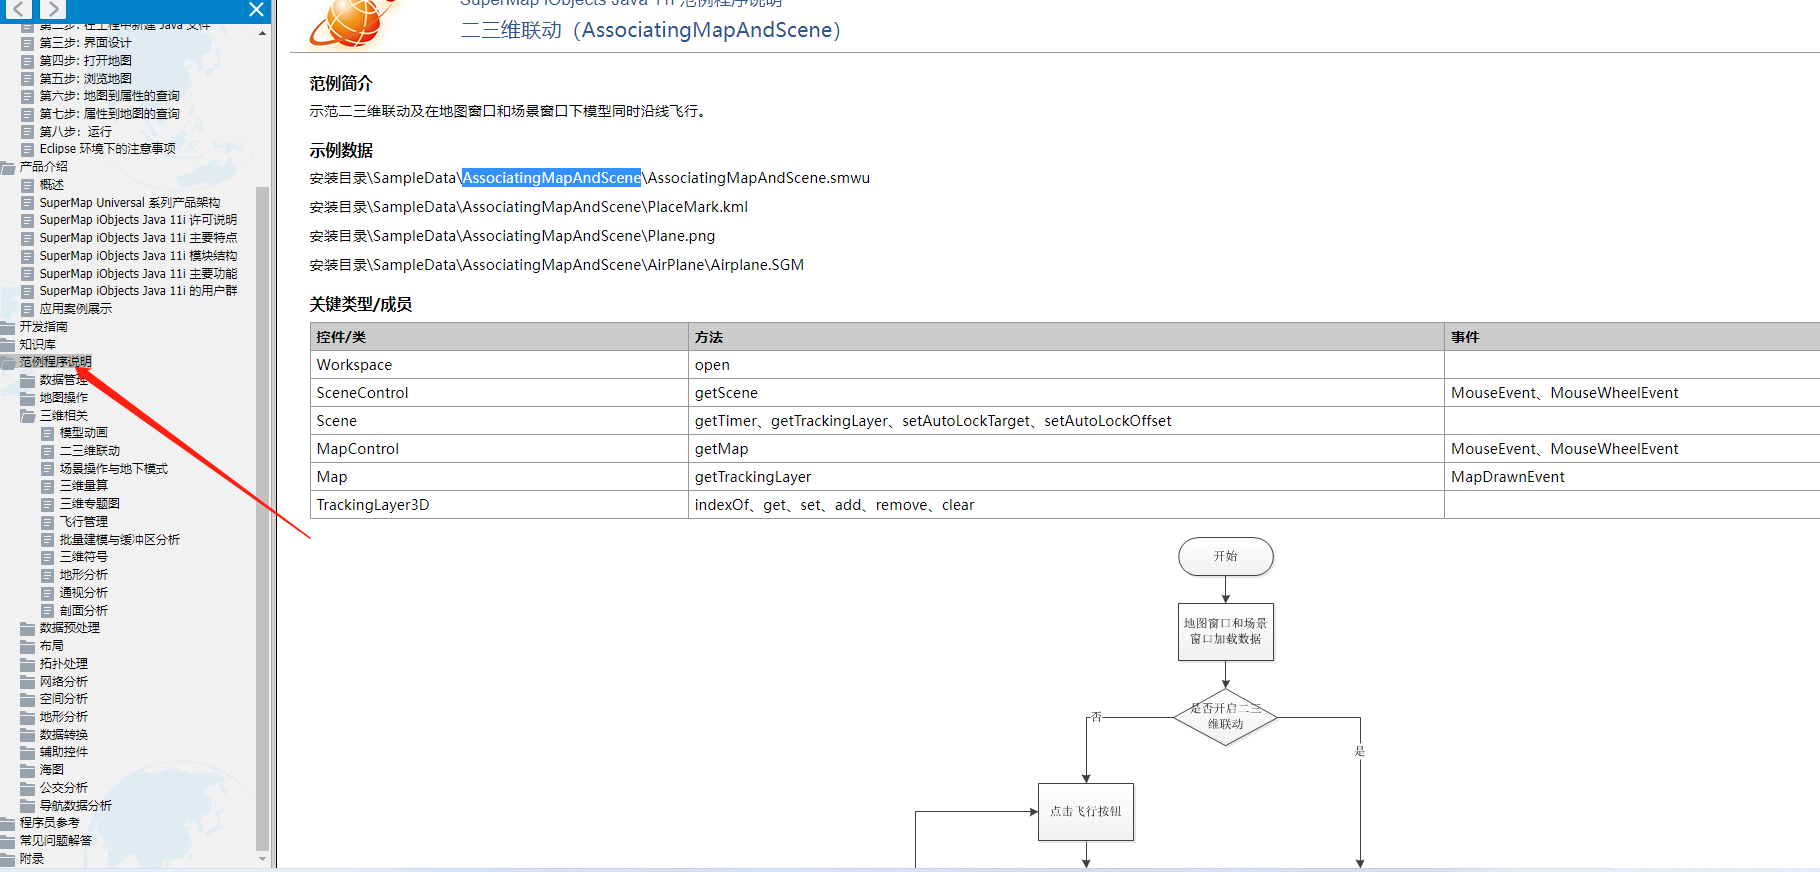
Task: Click the page icon beside 飞行管理
Action: click(48, 522)
